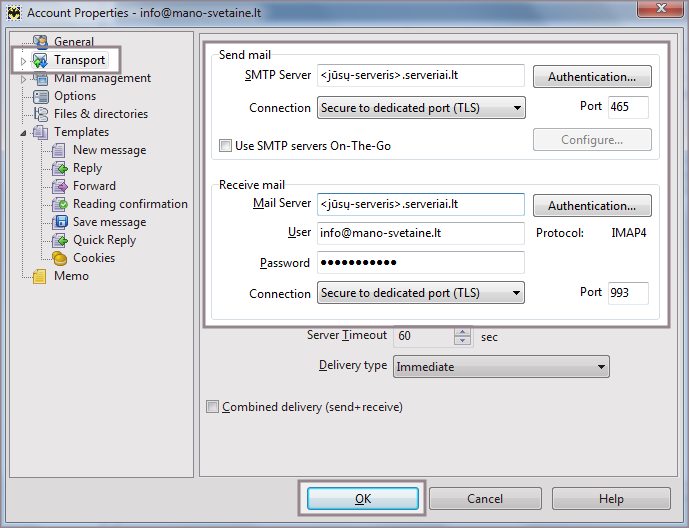Click the SMTP Server input field
Screen dimensions: 689x528
(x=420, y=76)
